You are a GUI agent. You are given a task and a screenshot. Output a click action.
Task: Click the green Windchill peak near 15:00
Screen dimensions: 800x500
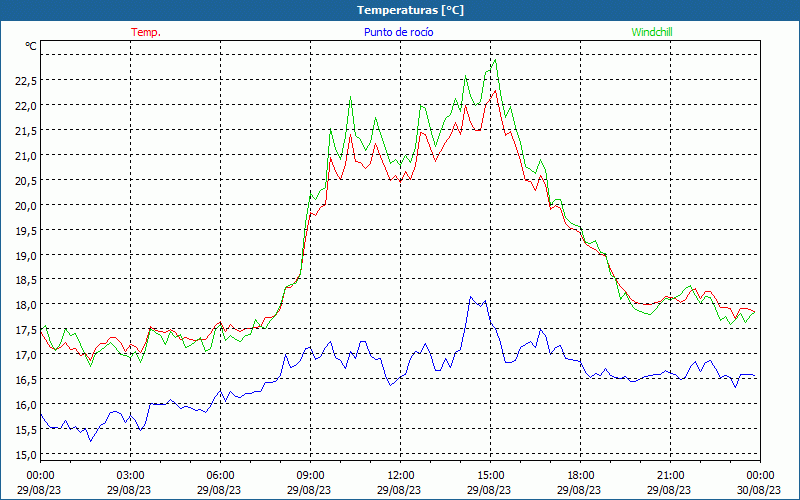pos(495,60)
